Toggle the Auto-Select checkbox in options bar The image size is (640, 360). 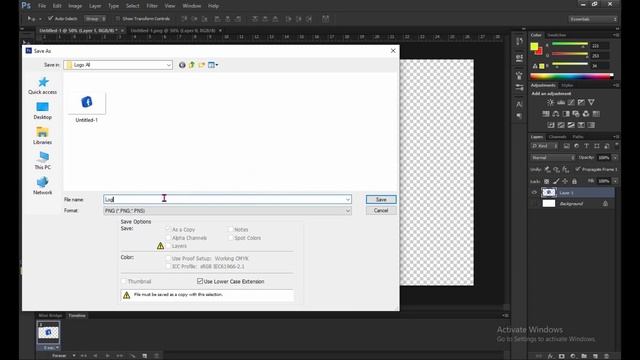point(51,19)
